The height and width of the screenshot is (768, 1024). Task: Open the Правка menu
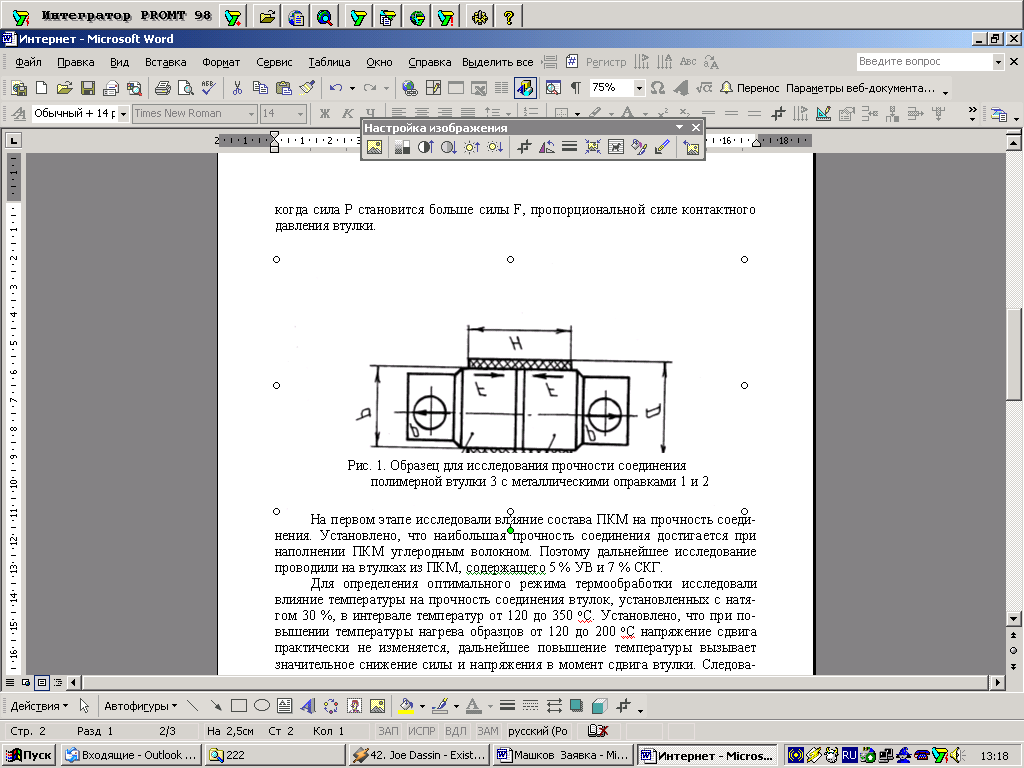[x=76, y=62]
